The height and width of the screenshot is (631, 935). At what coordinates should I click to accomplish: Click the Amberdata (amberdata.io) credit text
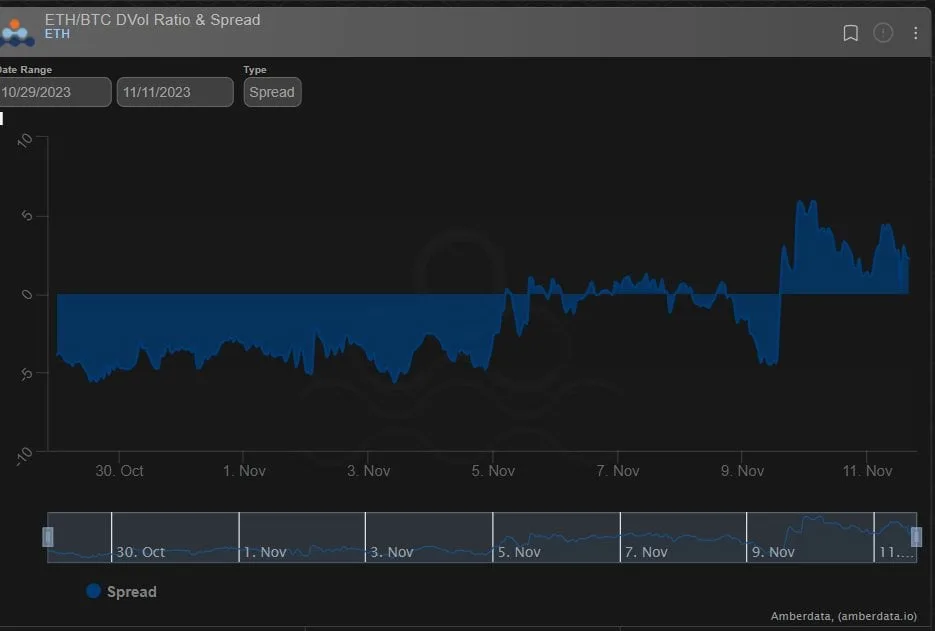click(843, 616)
